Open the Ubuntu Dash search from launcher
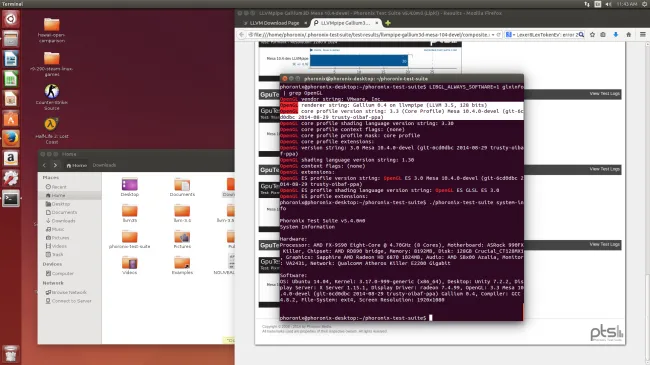The width and height of the screenshot is (650, 365). pos(11,19)
